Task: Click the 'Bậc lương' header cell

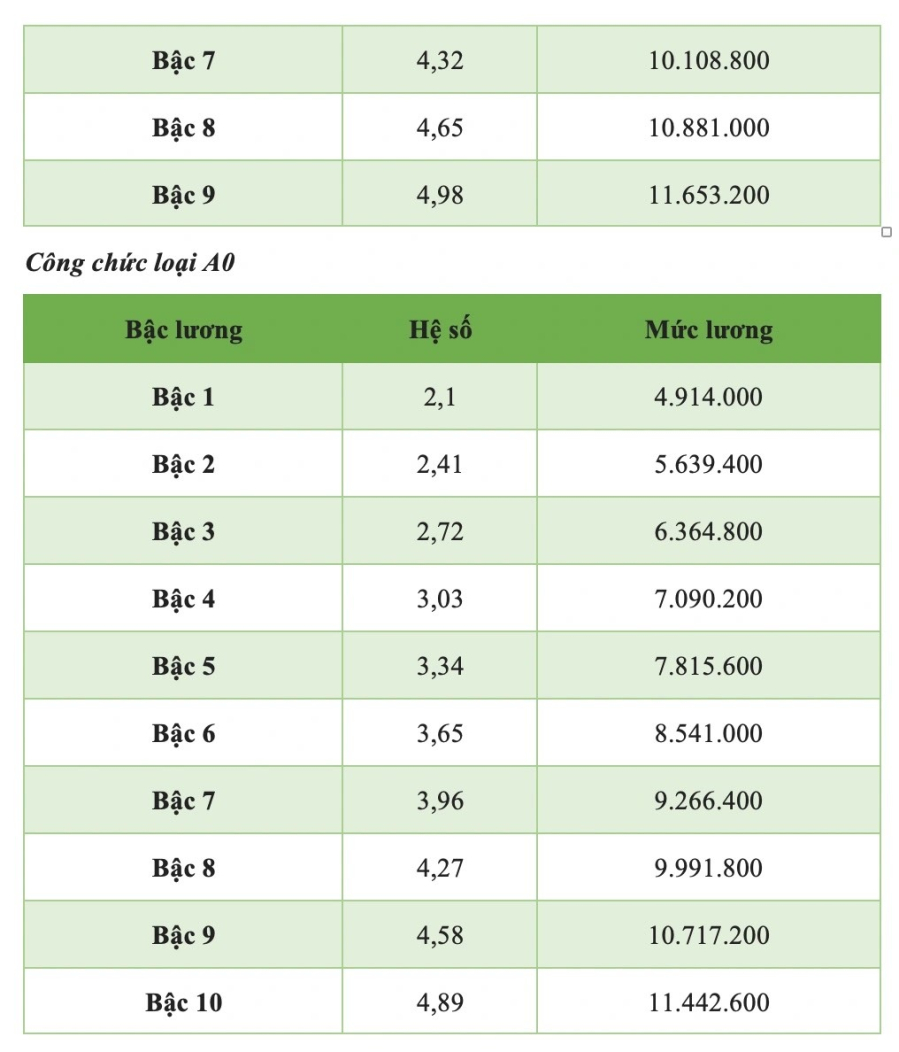Action: (x=184, y=329)
